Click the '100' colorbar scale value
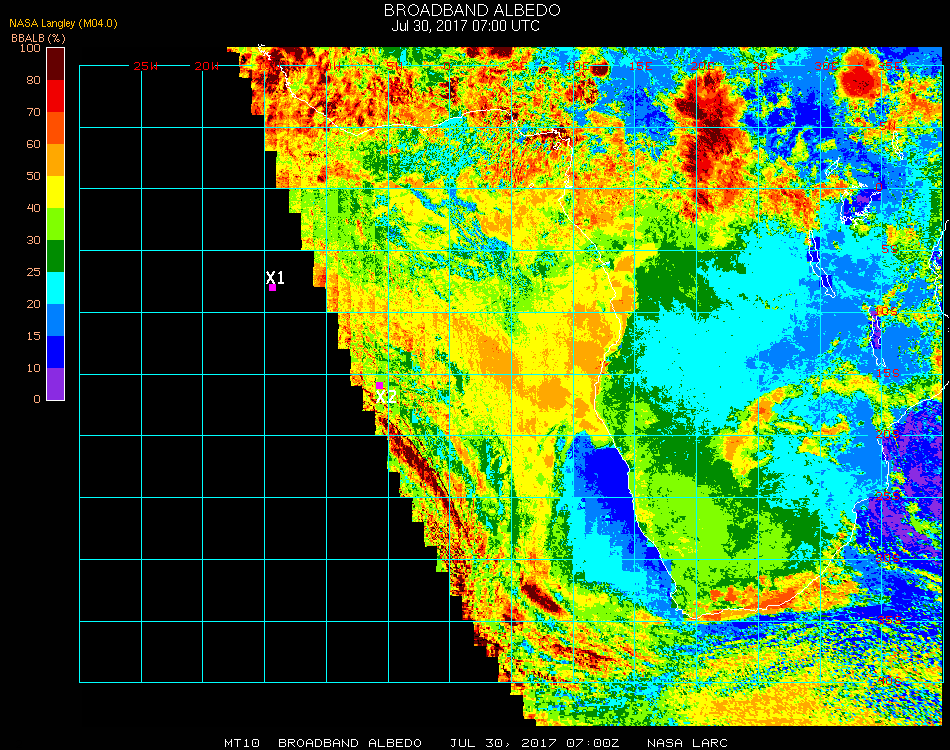 (30, 48)
